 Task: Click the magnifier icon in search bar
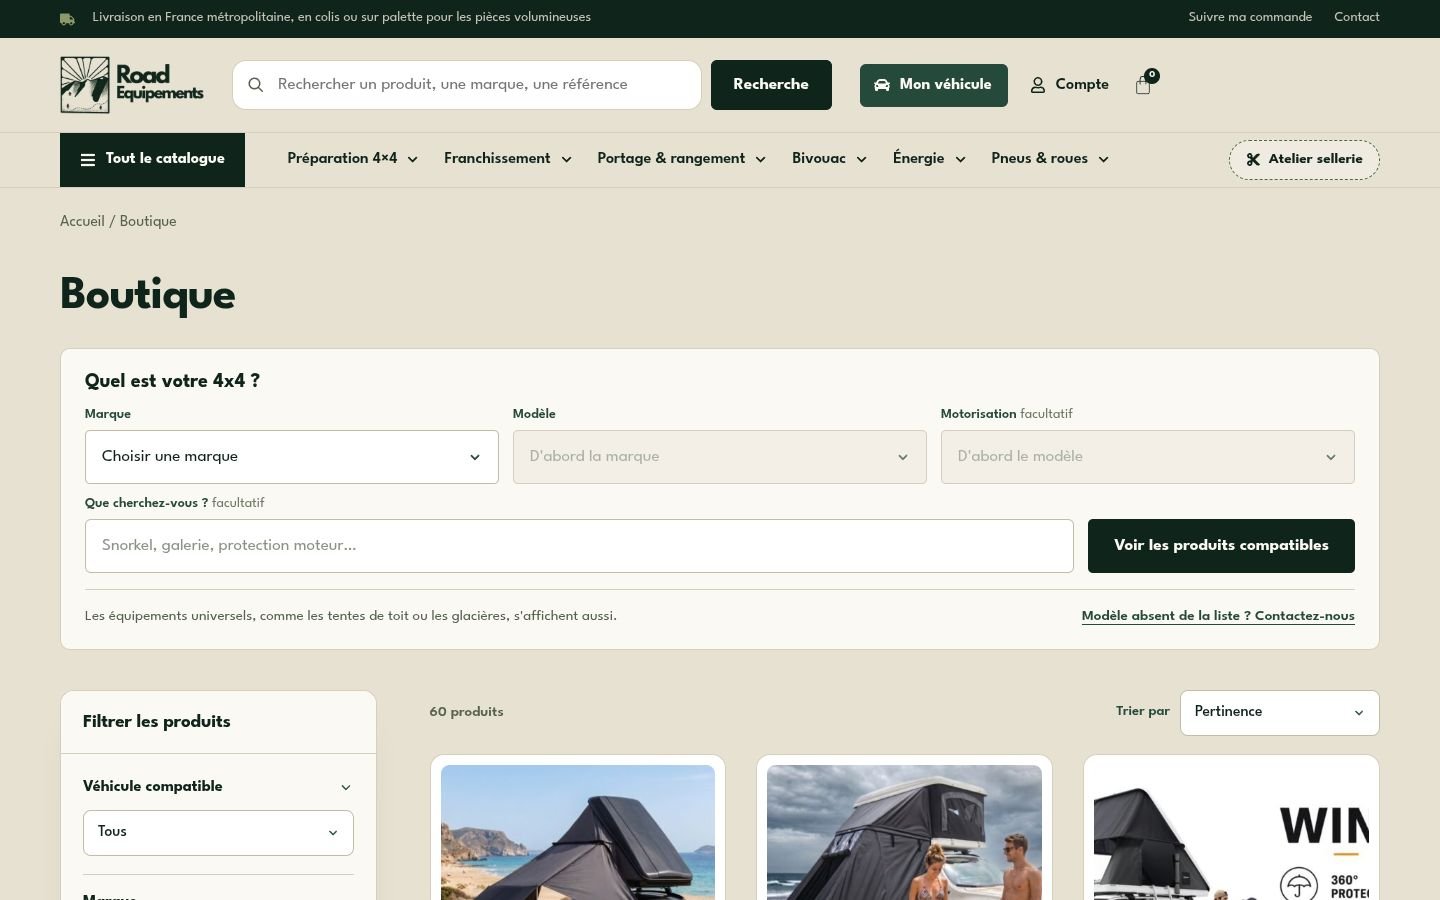(256, 85)
